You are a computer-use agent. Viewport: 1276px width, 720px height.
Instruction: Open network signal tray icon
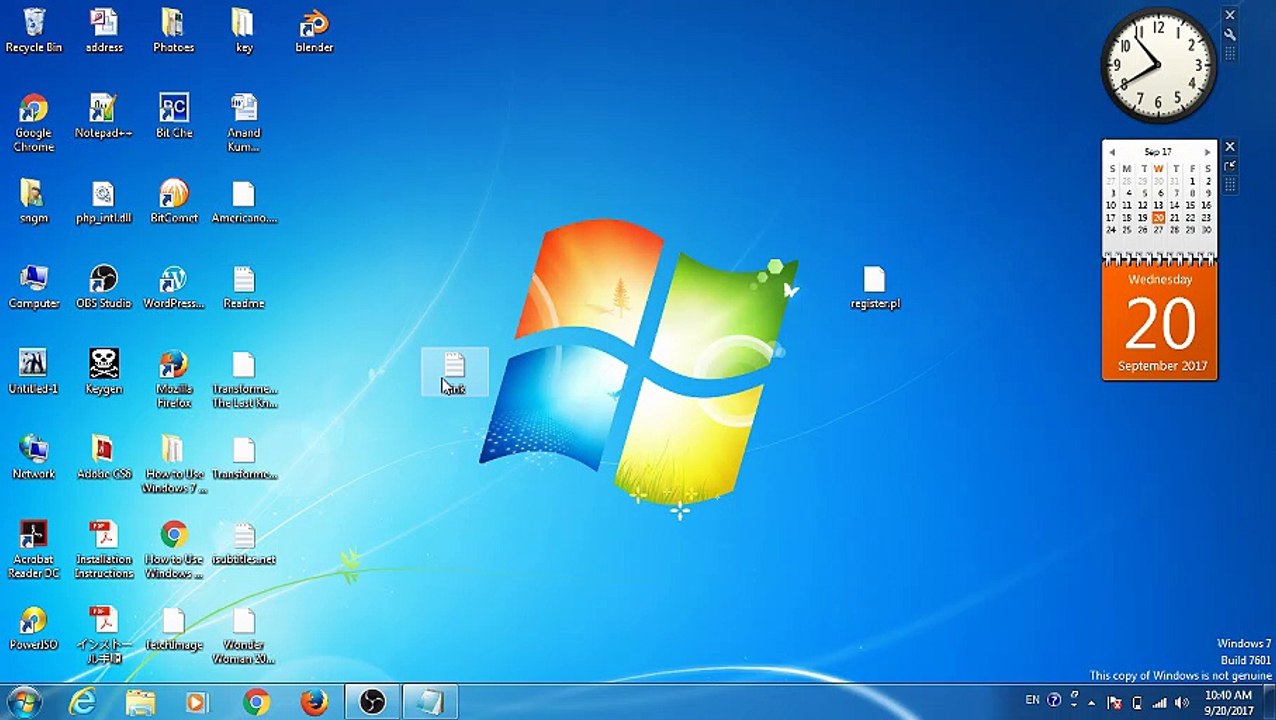tap(1160, 703)
